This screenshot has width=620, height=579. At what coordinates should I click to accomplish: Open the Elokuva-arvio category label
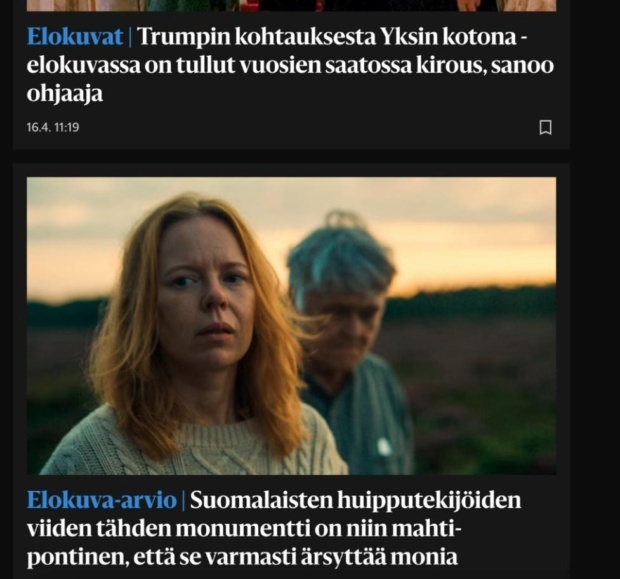click(102, 500)
